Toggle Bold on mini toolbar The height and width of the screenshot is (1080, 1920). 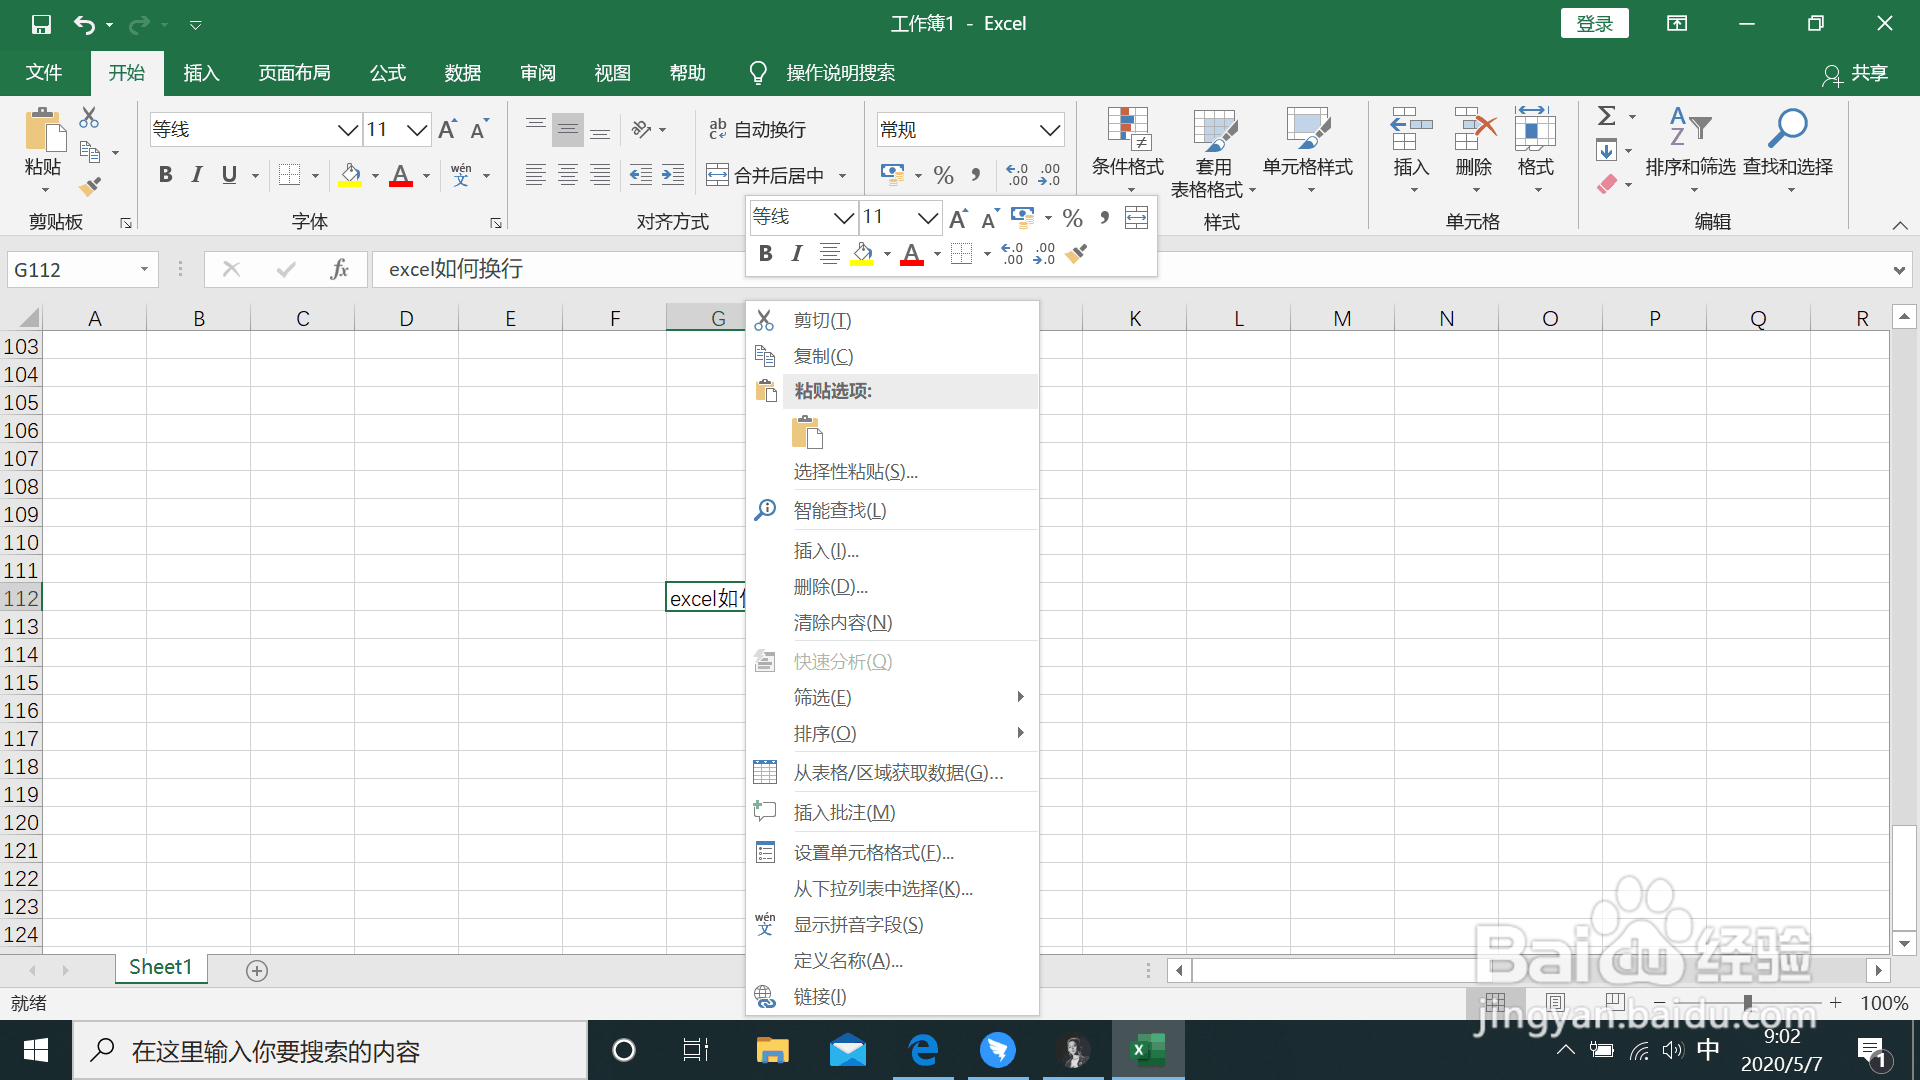pos(766,254)
